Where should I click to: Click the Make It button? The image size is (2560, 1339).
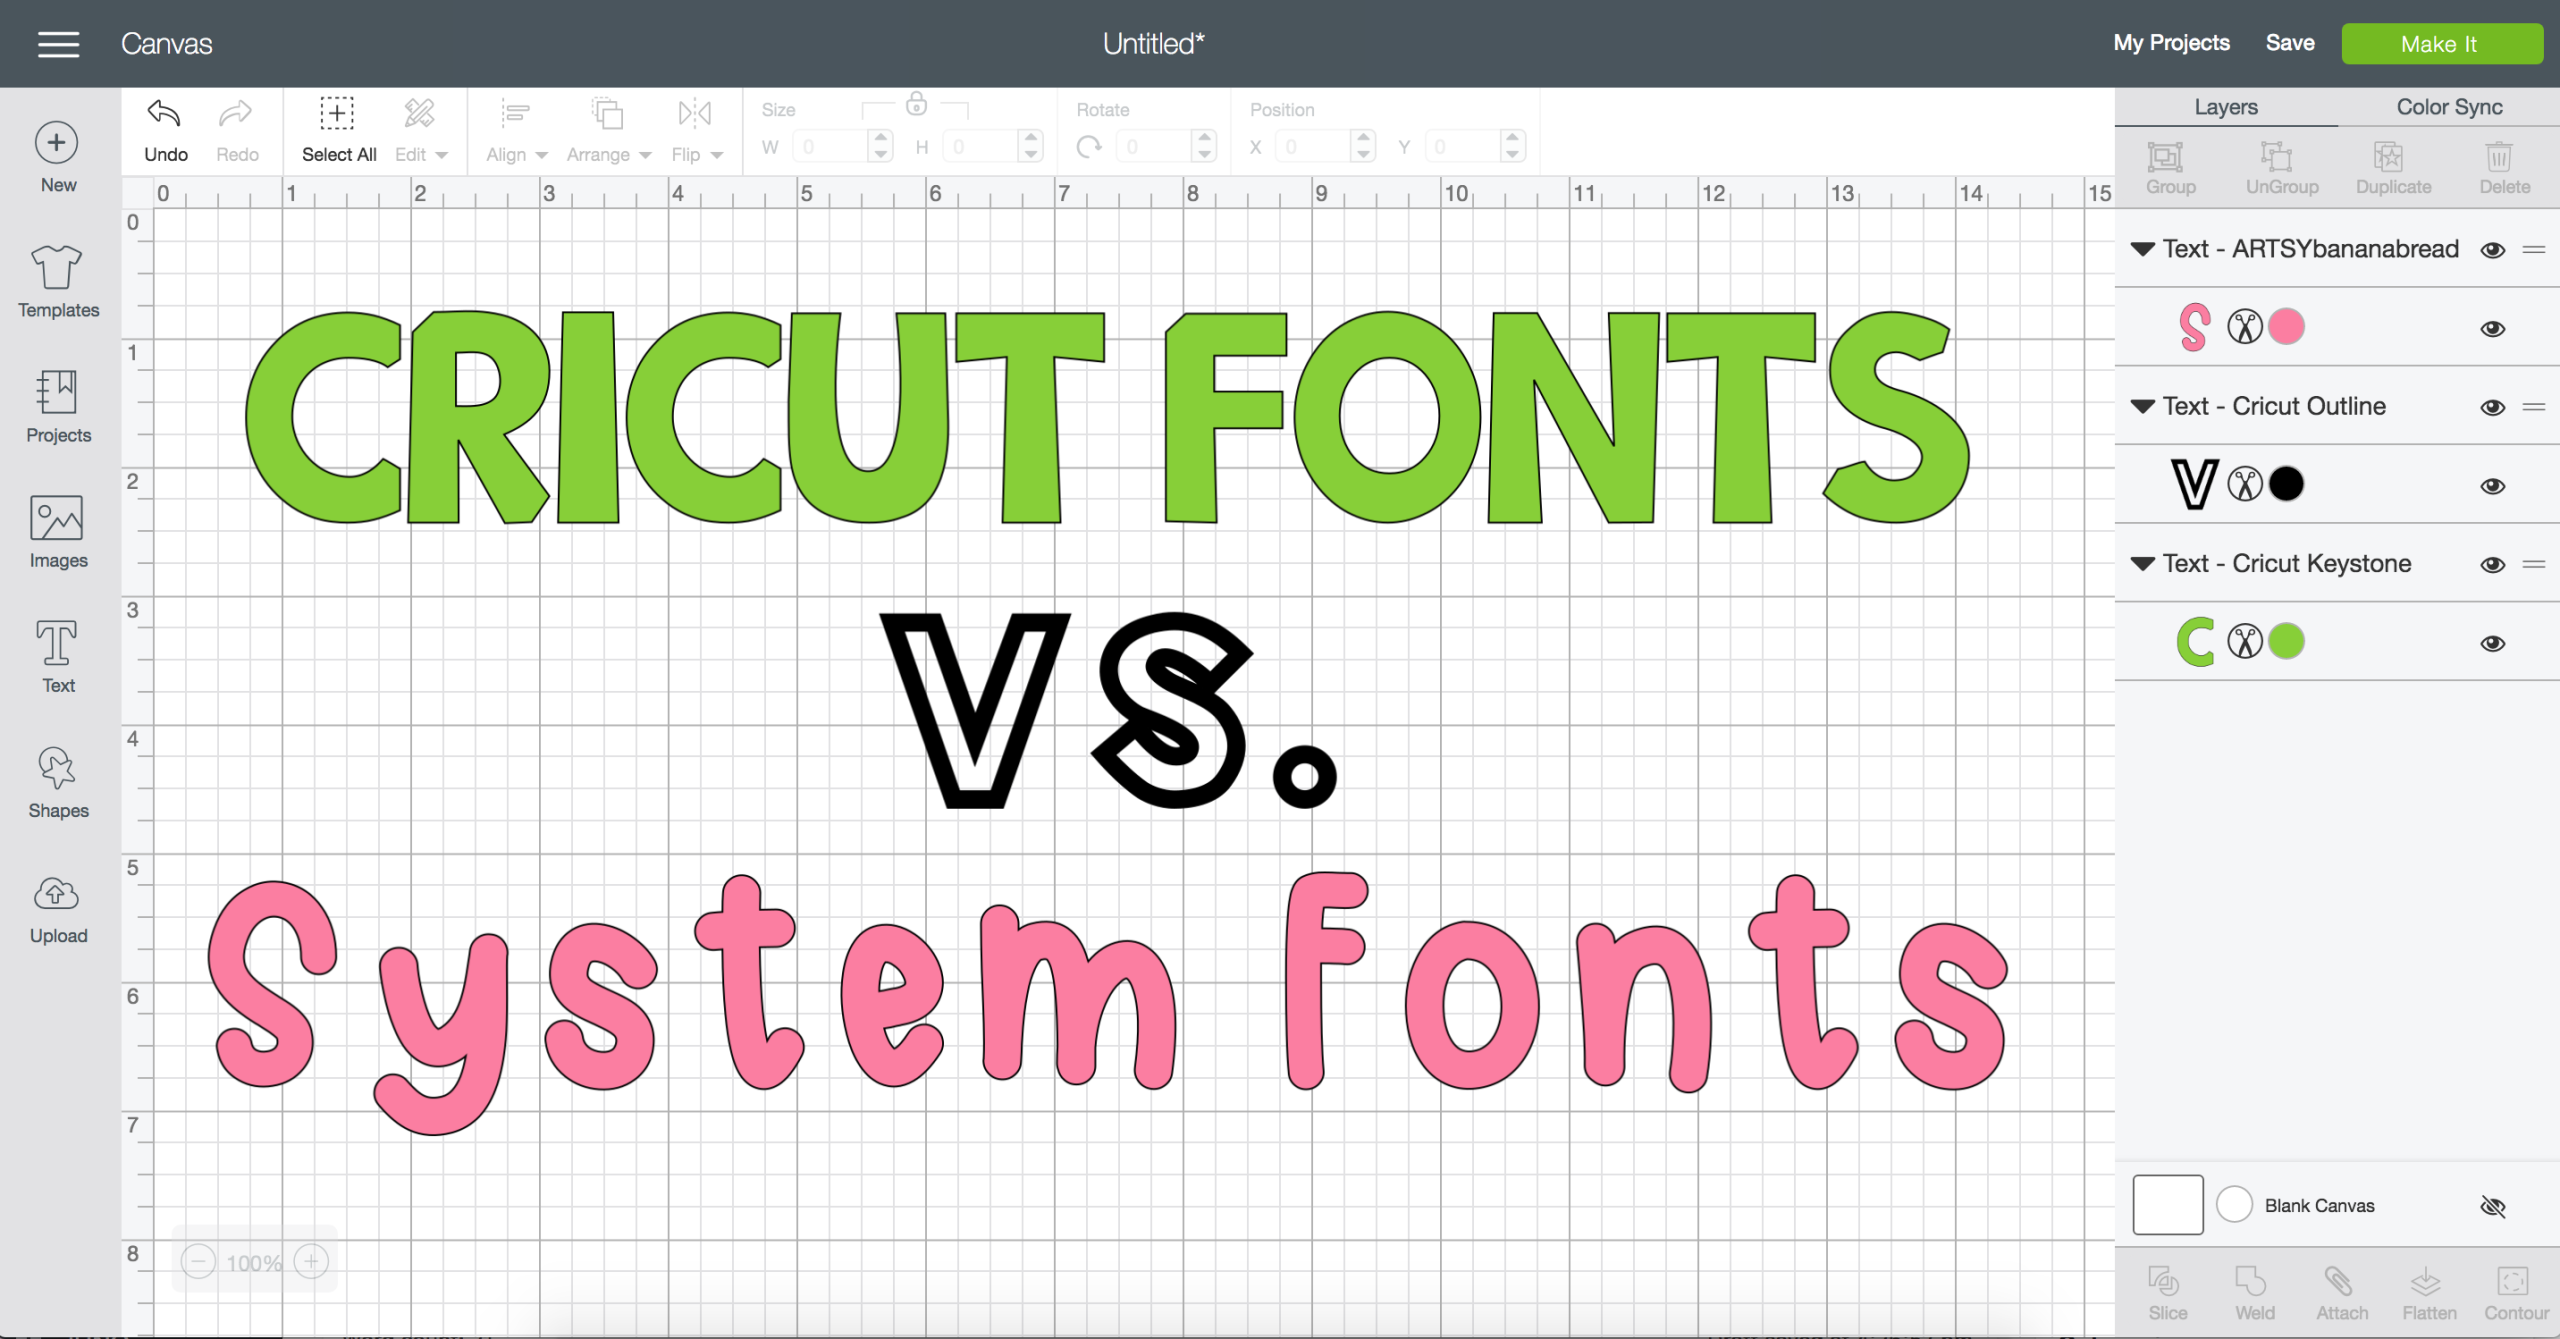click(x=2440, y=42)
